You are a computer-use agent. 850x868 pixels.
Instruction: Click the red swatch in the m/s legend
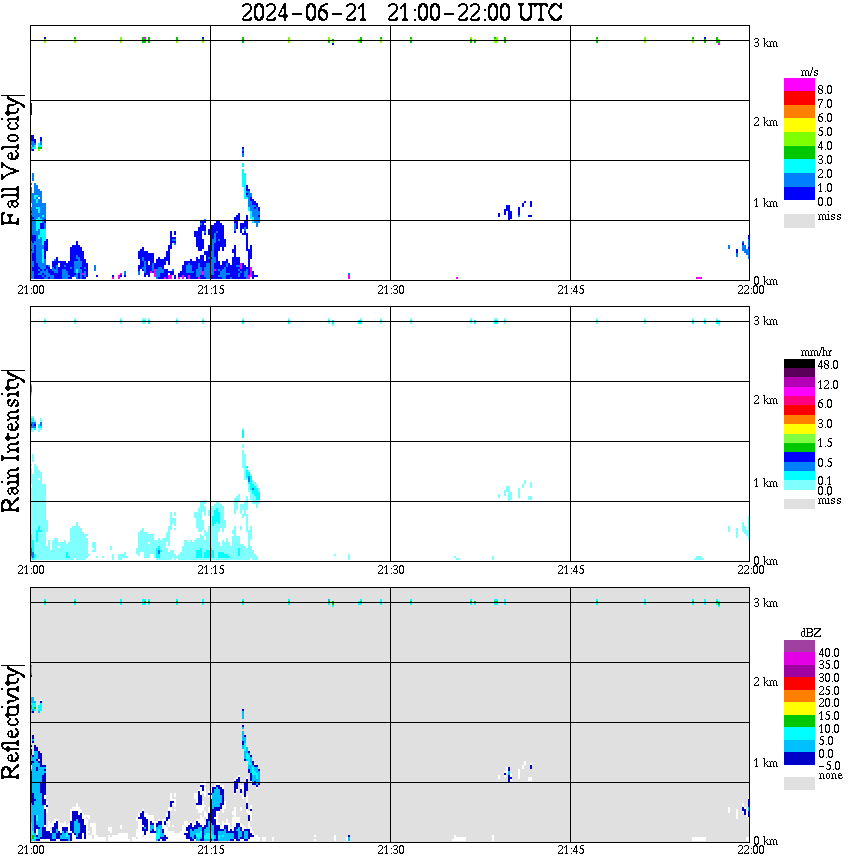[799, 98]
